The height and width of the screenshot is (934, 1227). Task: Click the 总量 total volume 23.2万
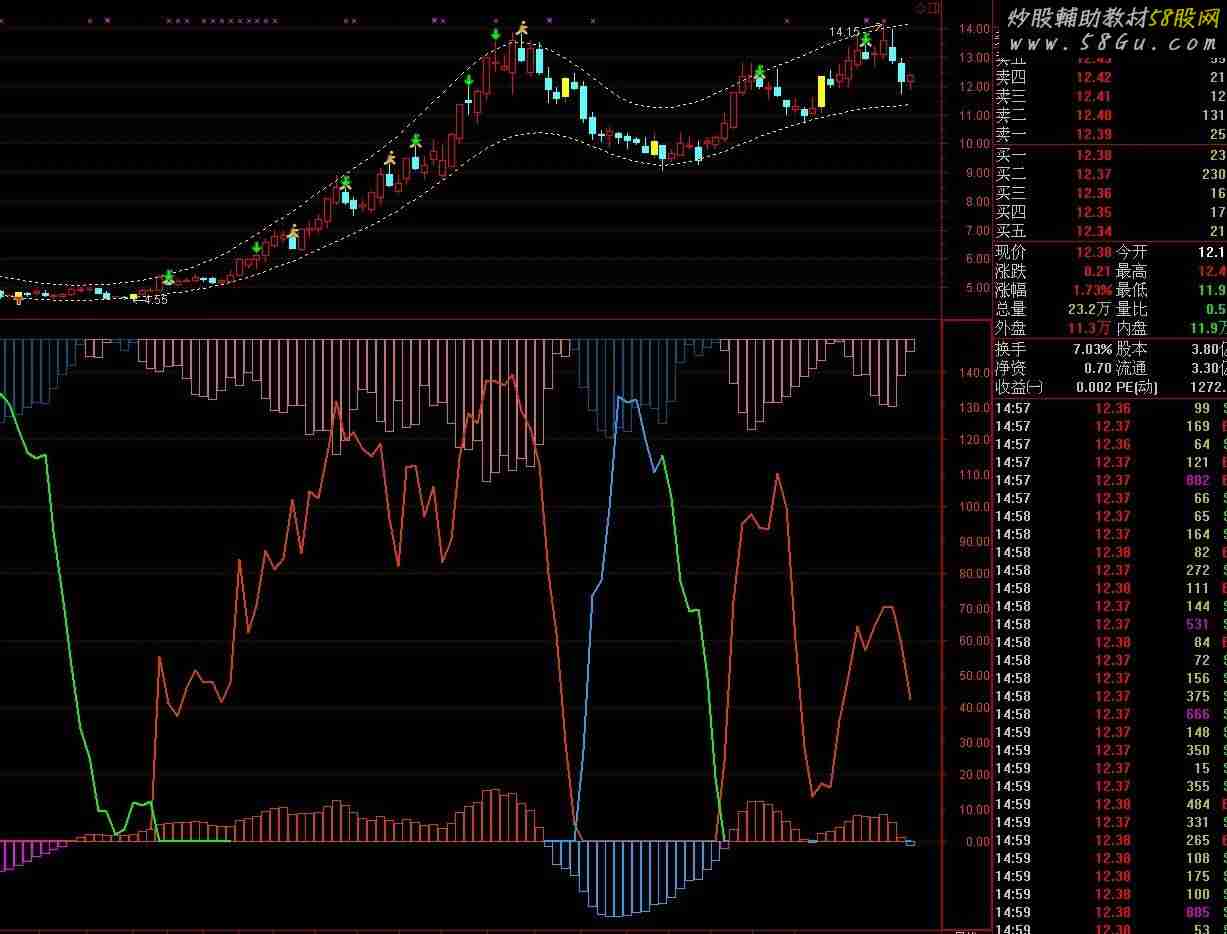(x=1090, y=309)
